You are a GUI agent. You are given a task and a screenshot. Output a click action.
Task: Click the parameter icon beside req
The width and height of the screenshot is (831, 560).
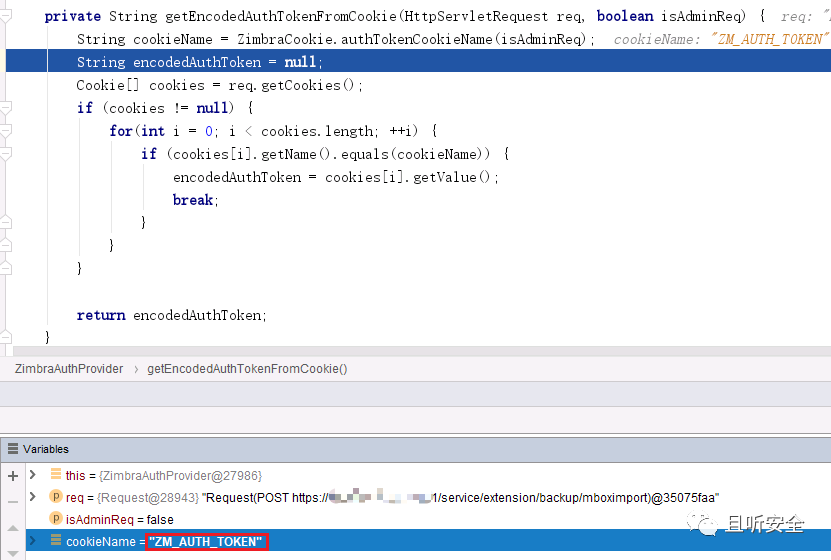[56, 496]
